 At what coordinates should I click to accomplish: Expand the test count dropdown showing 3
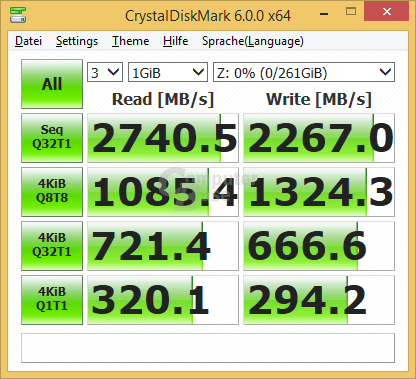(x=105, y=72)
